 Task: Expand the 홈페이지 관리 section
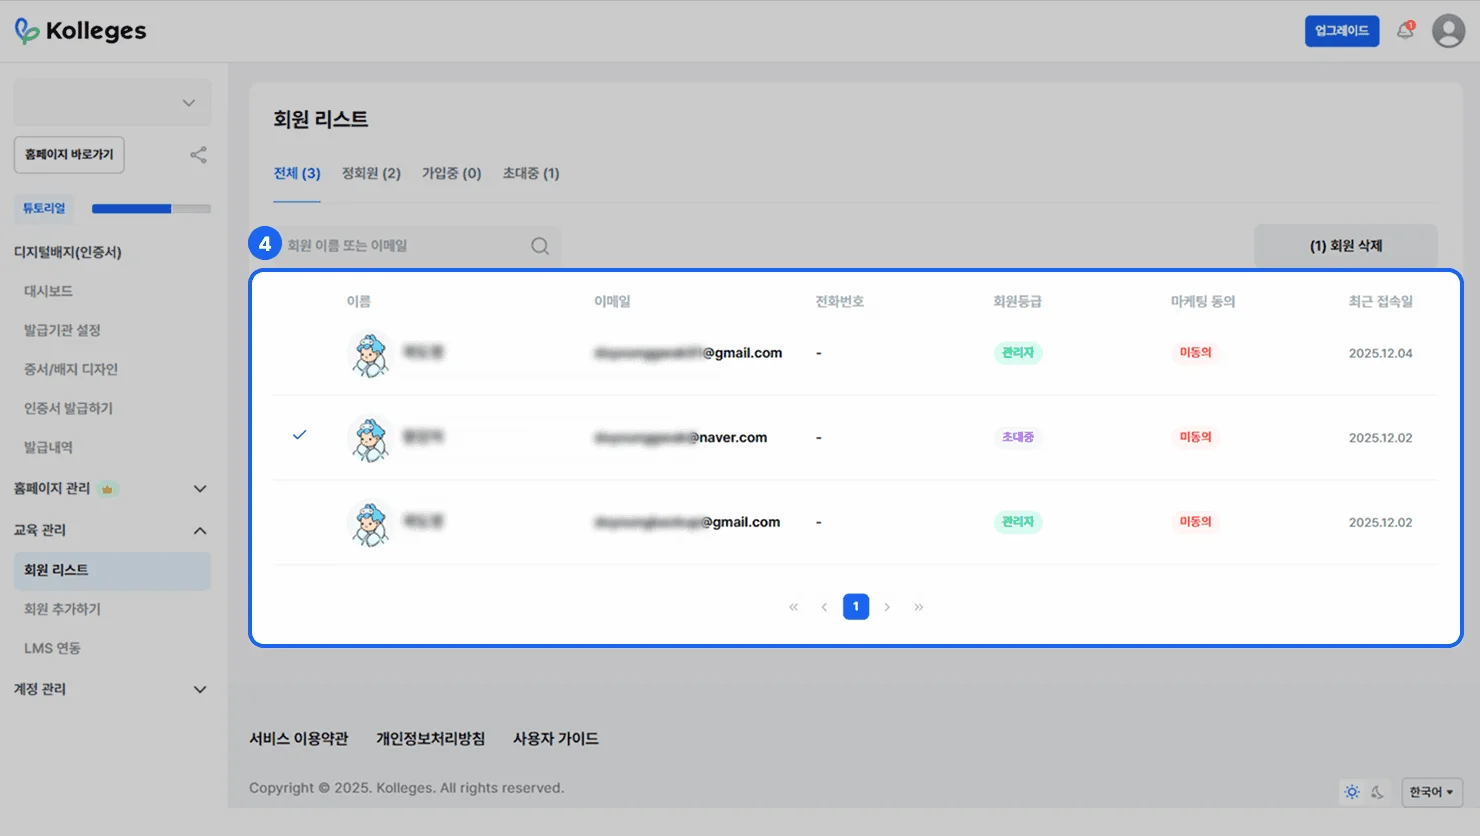pyautogui.click(x=200, y=489)
